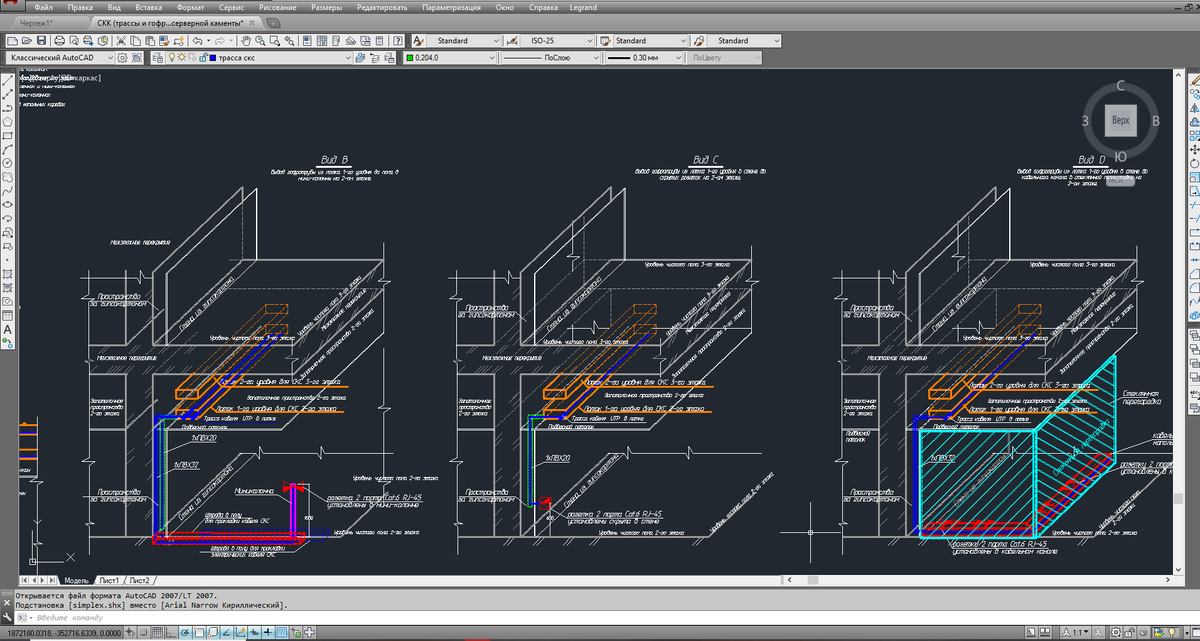Click the Paste icon

click(x=149, y=41)
